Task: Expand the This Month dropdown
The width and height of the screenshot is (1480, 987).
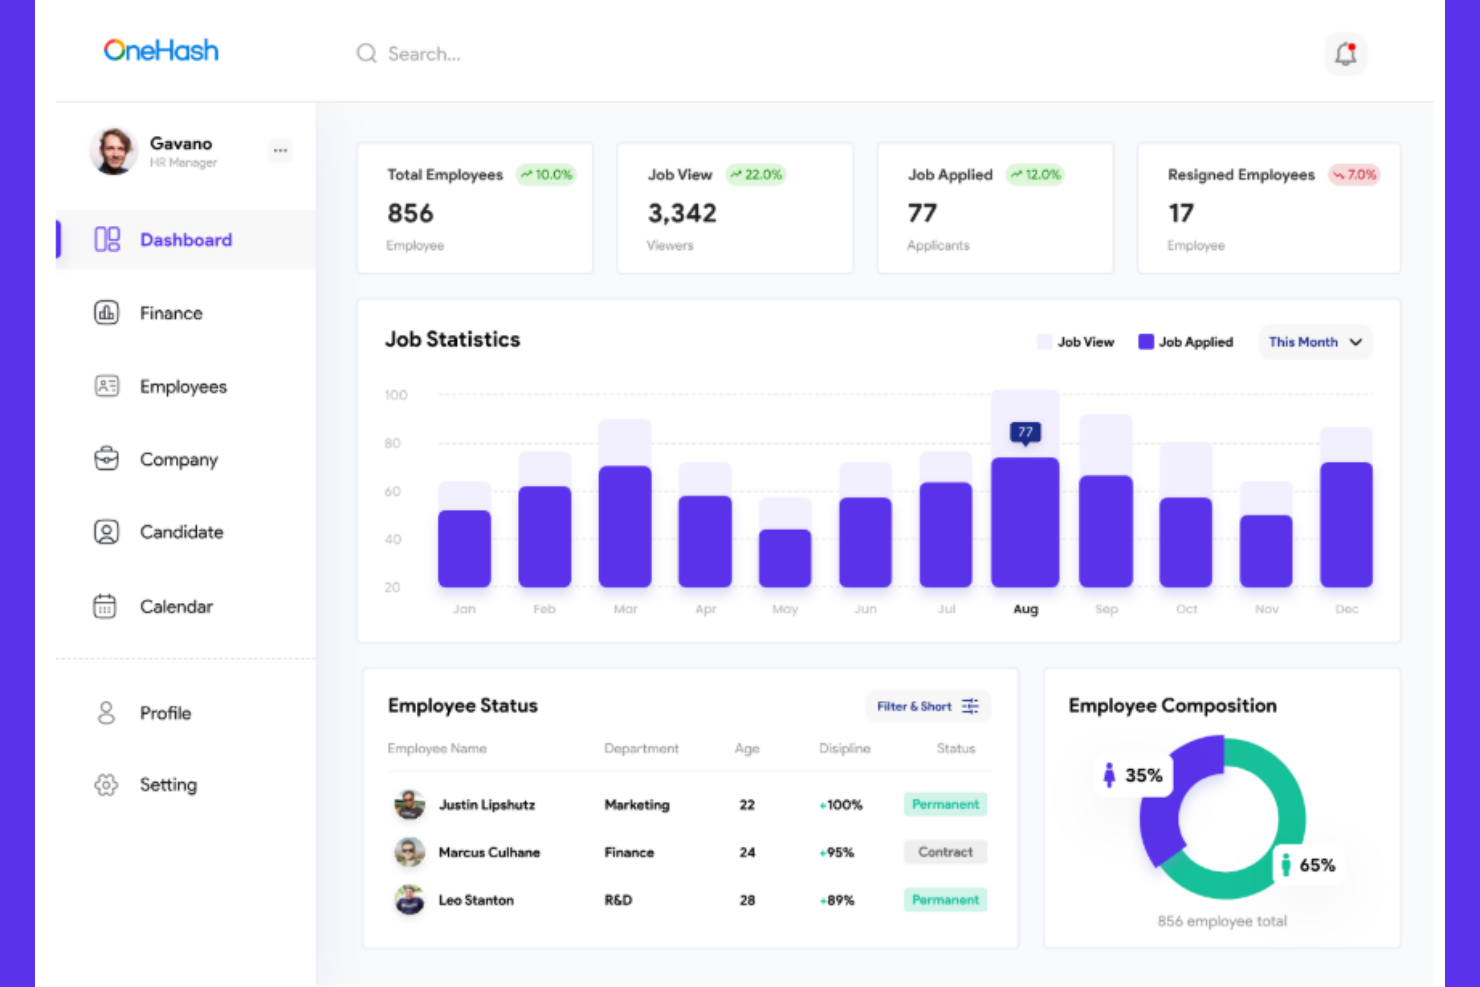Action: (1315, 342)
